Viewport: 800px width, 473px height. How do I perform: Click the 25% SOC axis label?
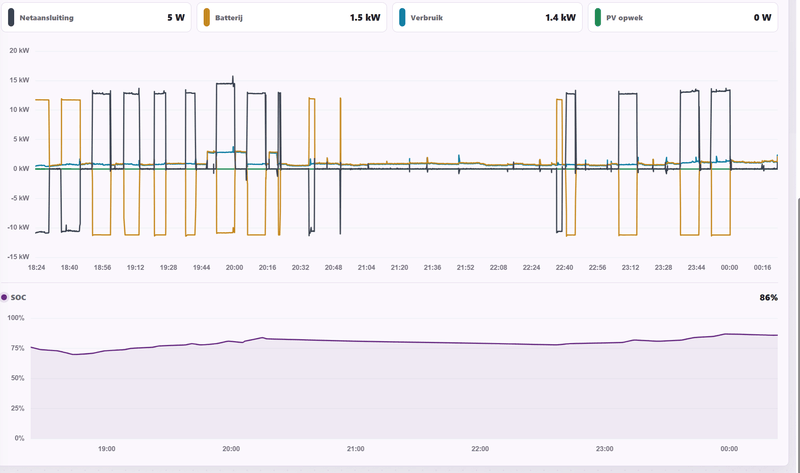point(18,408)
